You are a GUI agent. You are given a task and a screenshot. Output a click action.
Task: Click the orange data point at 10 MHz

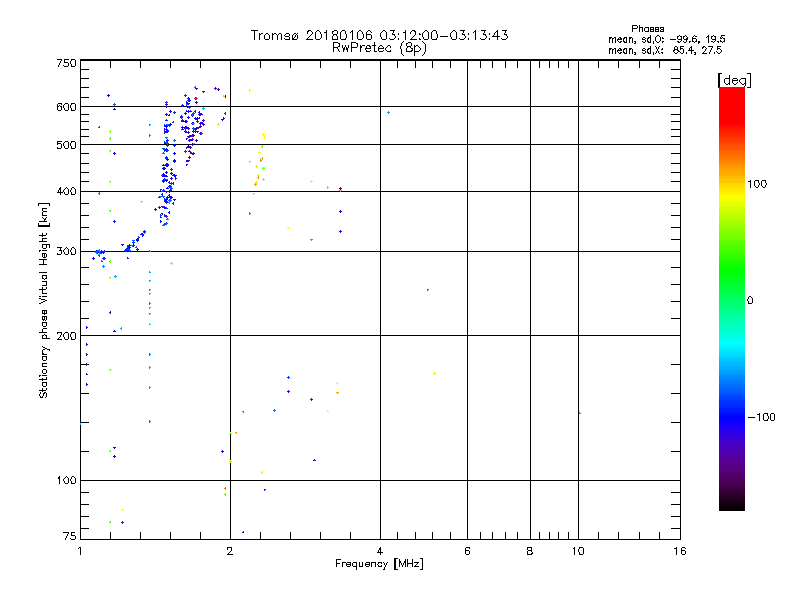point(580,413)
